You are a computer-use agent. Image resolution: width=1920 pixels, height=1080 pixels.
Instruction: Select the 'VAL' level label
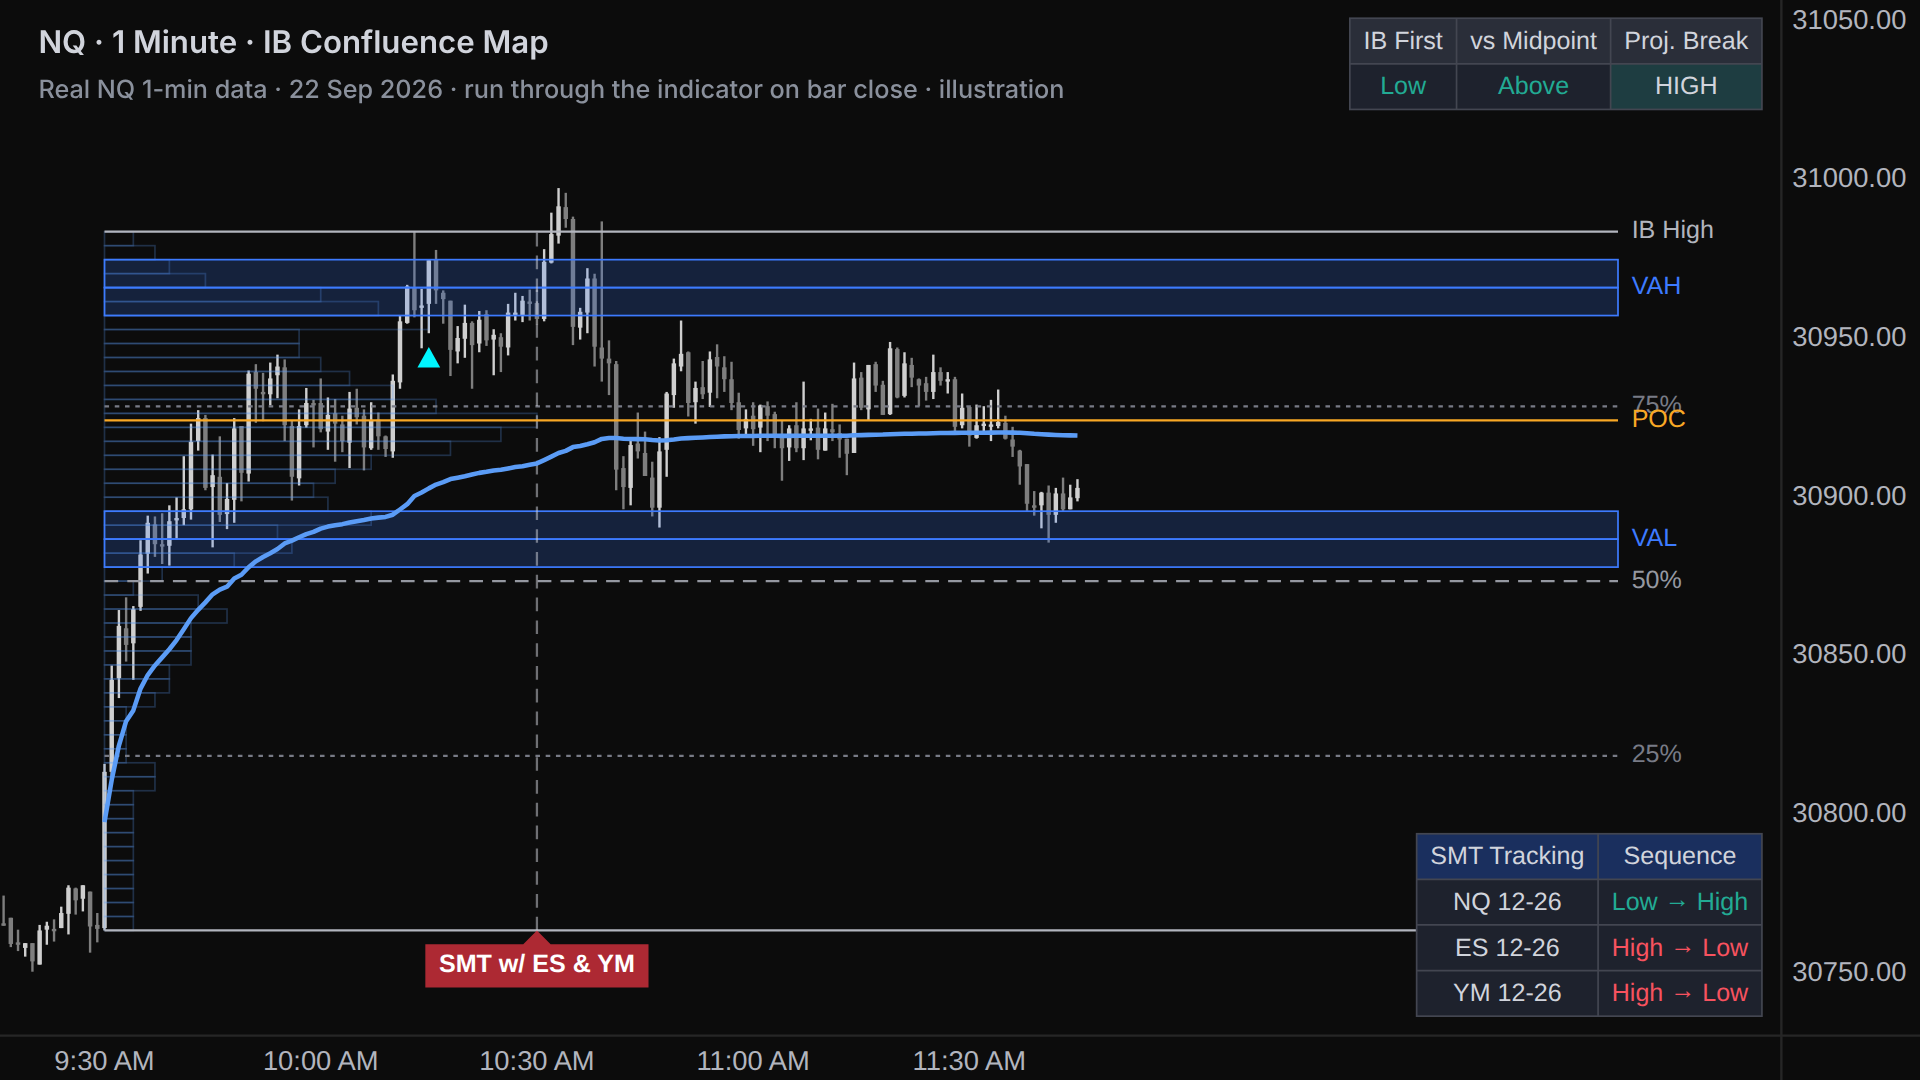coord(1654,538)
